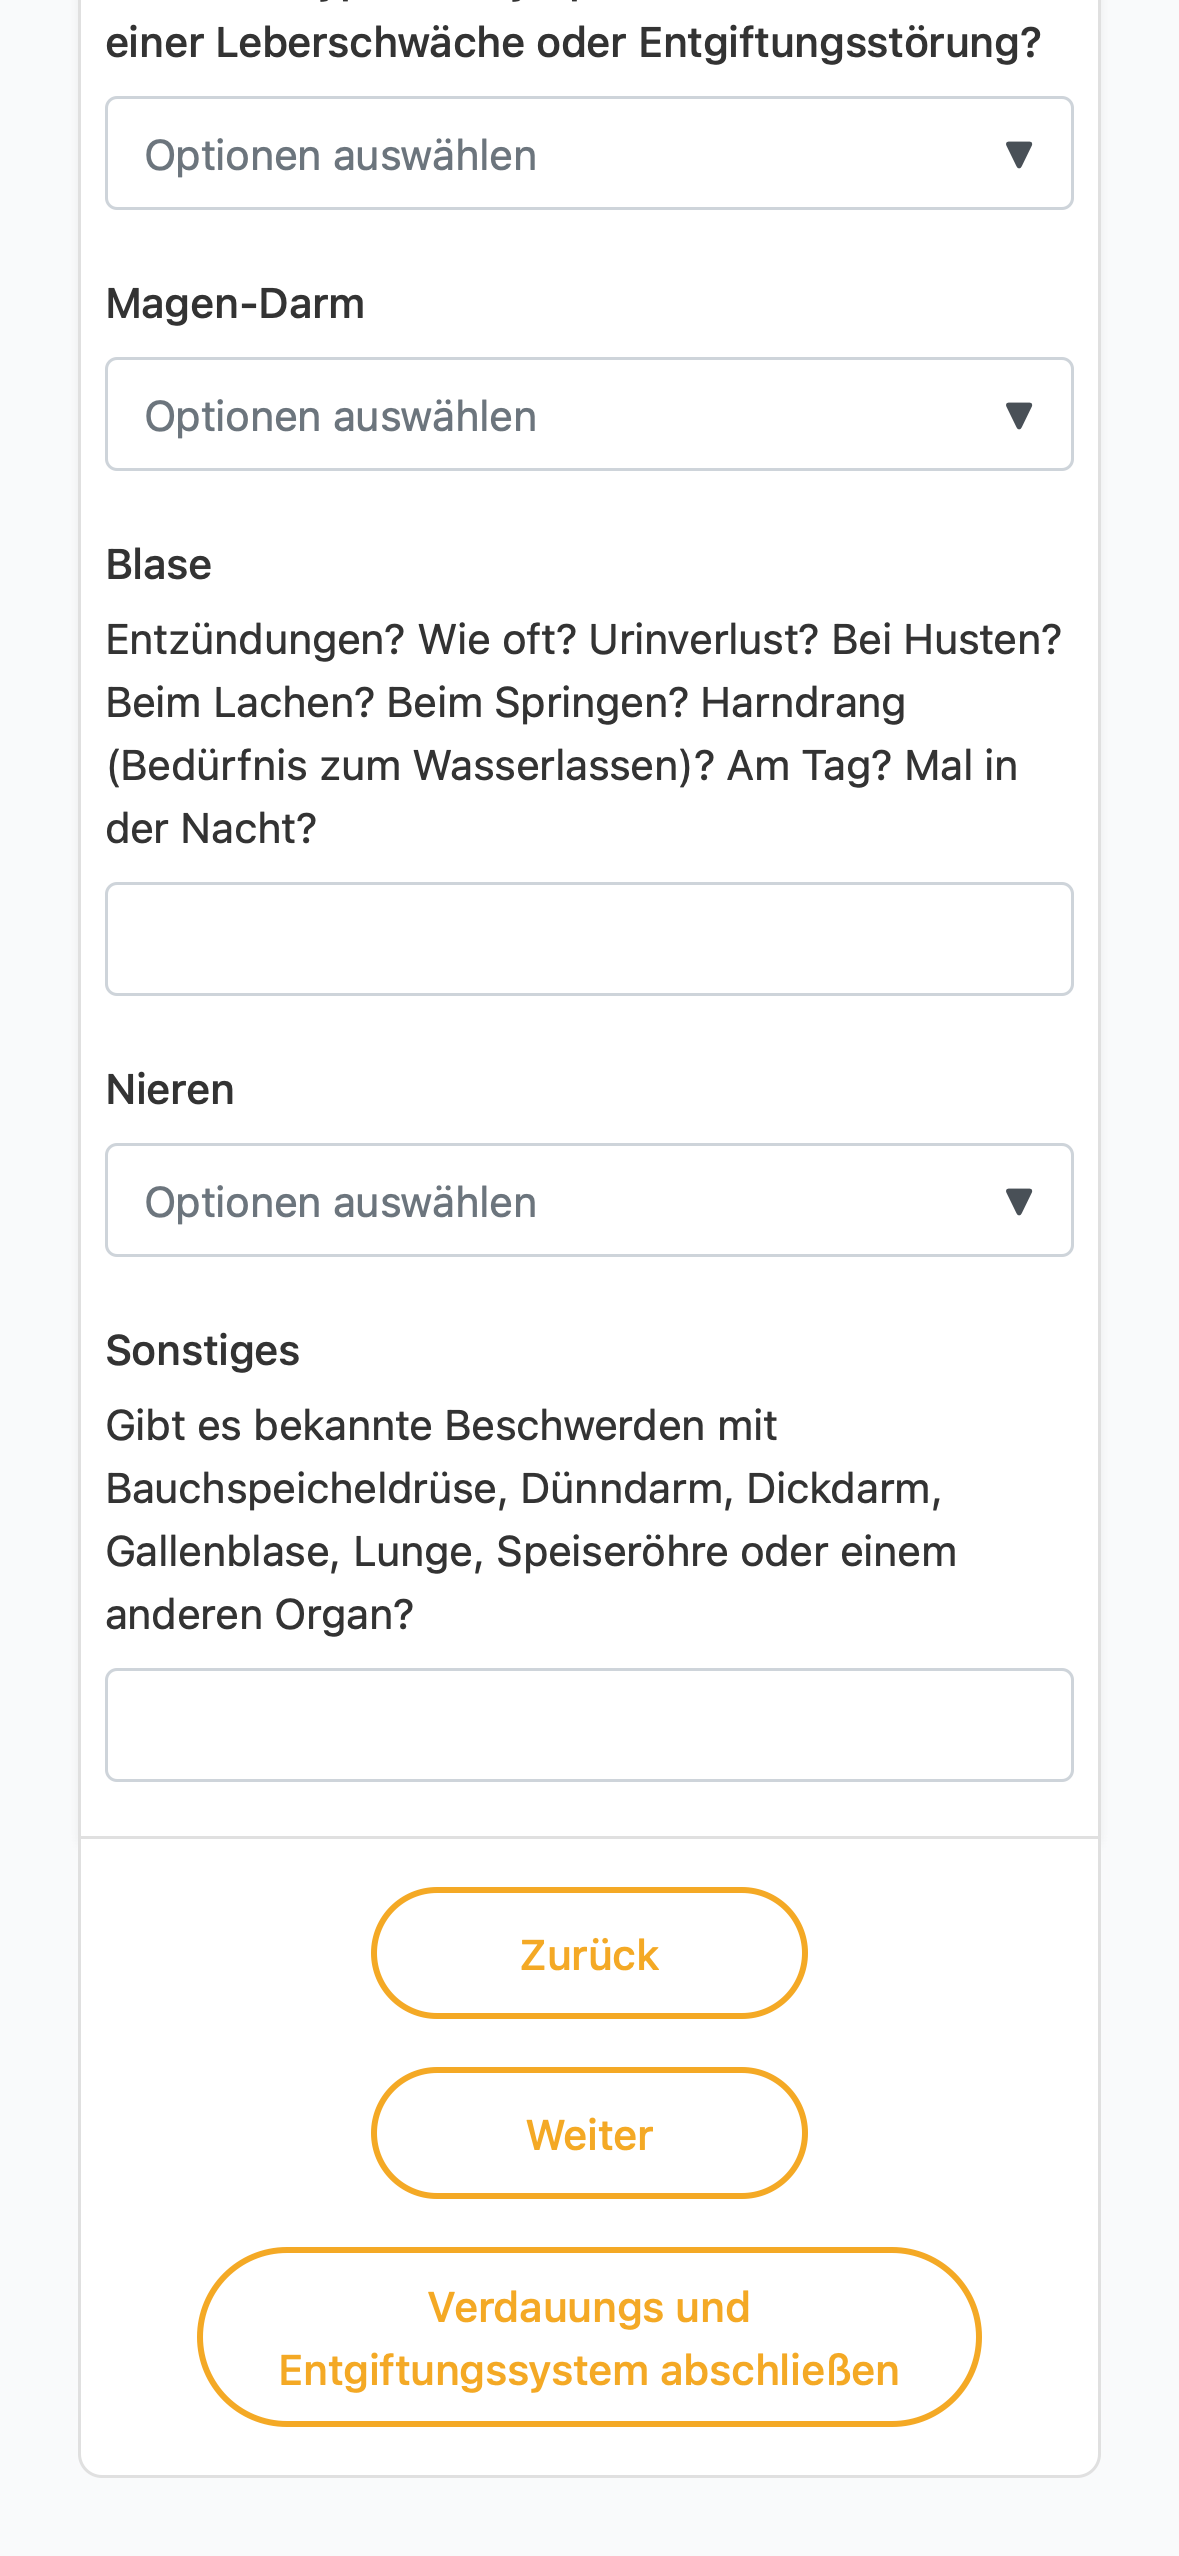The height and width of the screenshot is (2556, 1179).
Task: Focus the Blase text input field
Action: (589, 939)
